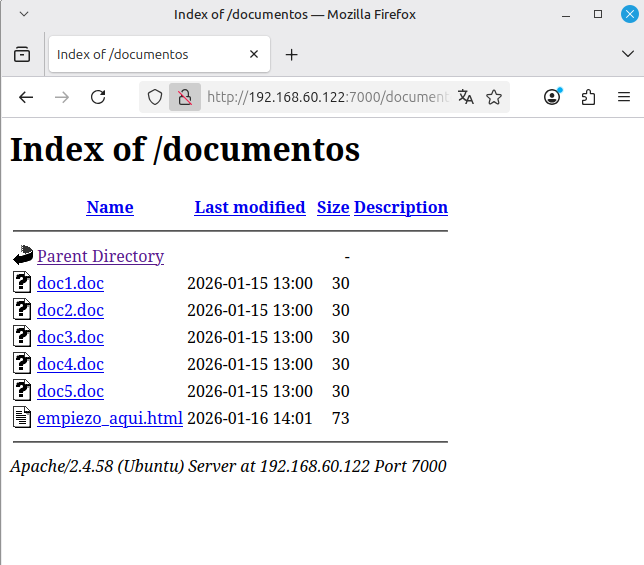This screenshot has height=565, width=644.
Task: Open the translate page icon
Action: click(466, 97)
